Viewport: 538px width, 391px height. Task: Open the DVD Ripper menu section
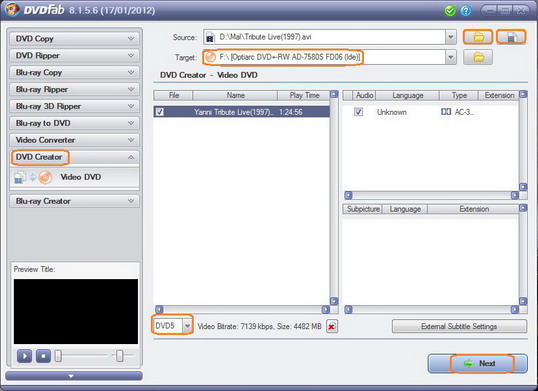74,56
